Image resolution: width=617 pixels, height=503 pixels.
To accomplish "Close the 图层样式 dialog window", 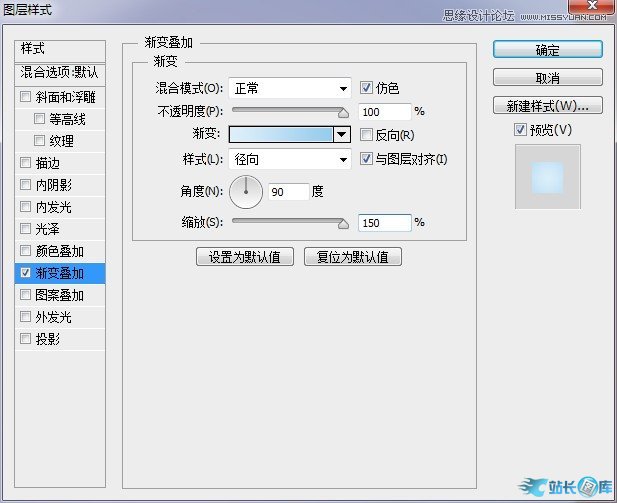I will (592, 6).
